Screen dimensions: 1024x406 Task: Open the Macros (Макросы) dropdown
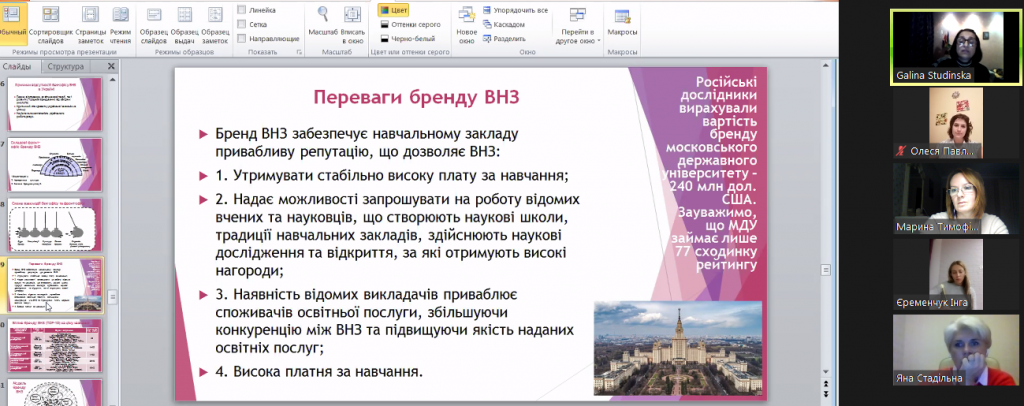[622, 20]
